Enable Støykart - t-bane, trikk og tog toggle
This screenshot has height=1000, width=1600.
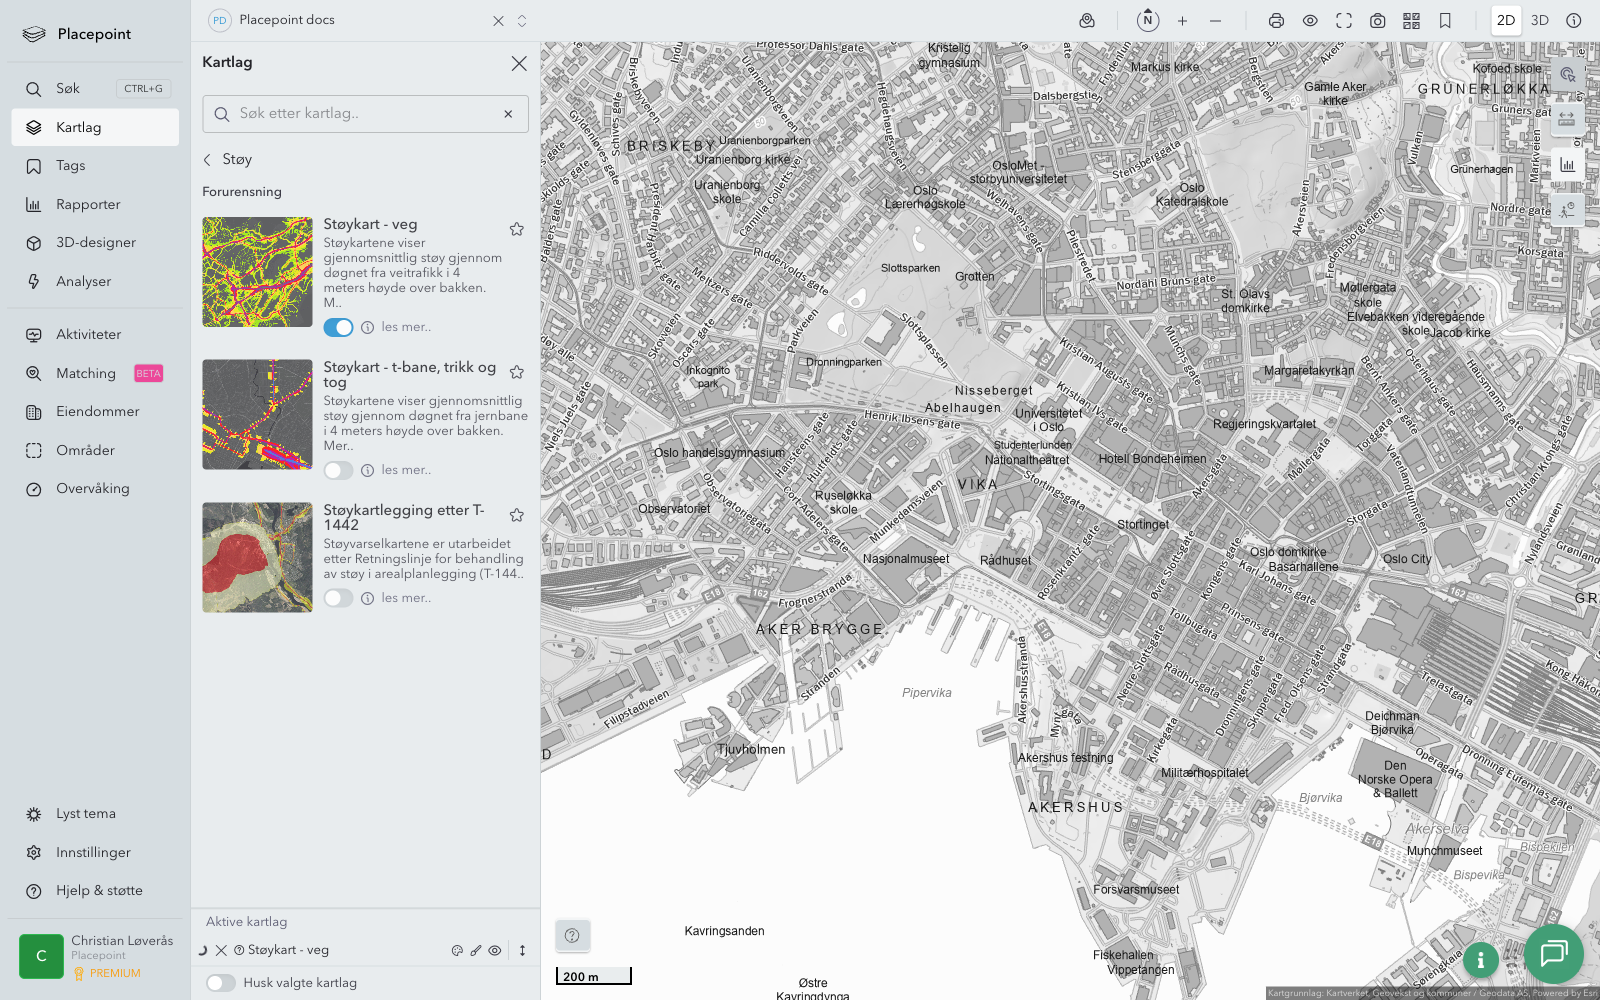tap(338, 471)
